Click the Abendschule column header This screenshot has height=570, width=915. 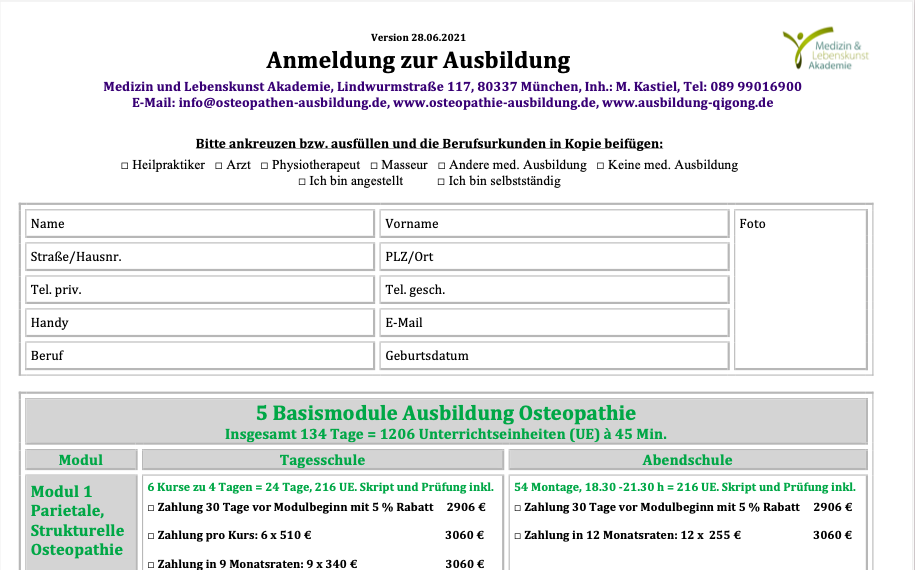688,460
